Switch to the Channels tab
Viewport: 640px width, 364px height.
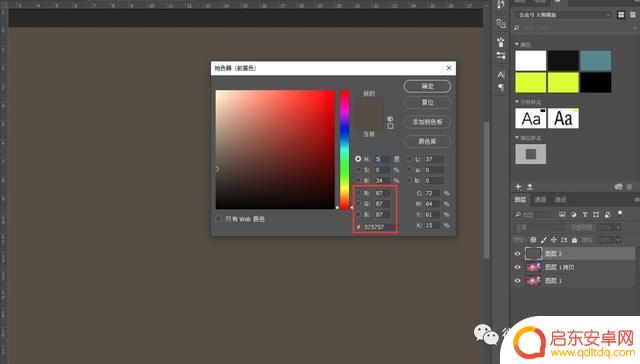[540, 200]
